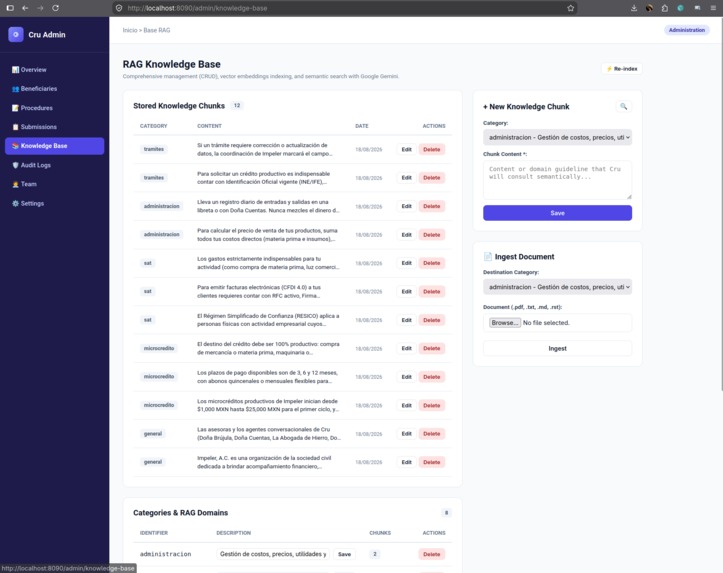Click the chunks count '2' for administracion

click(x=374, y=554)
